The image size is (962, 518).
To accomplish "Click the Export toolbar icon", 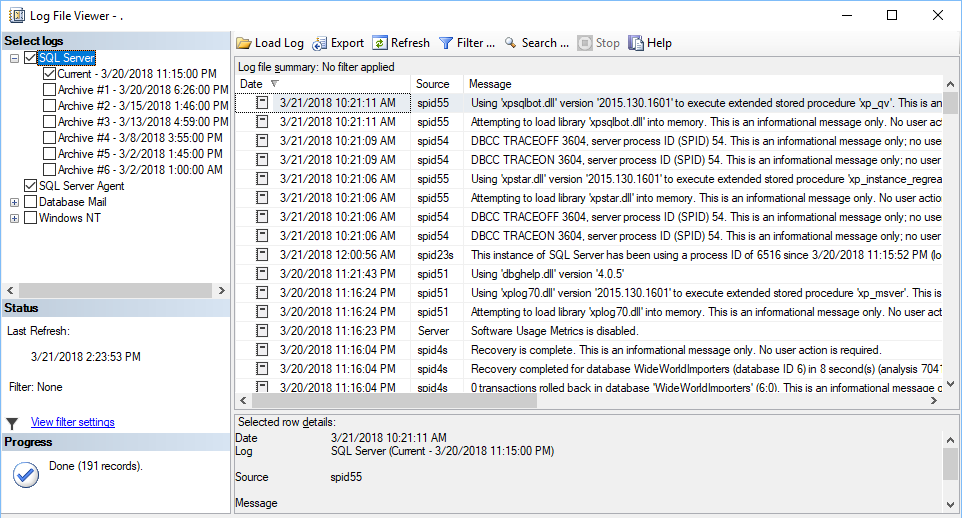I will tap(320, 43).
